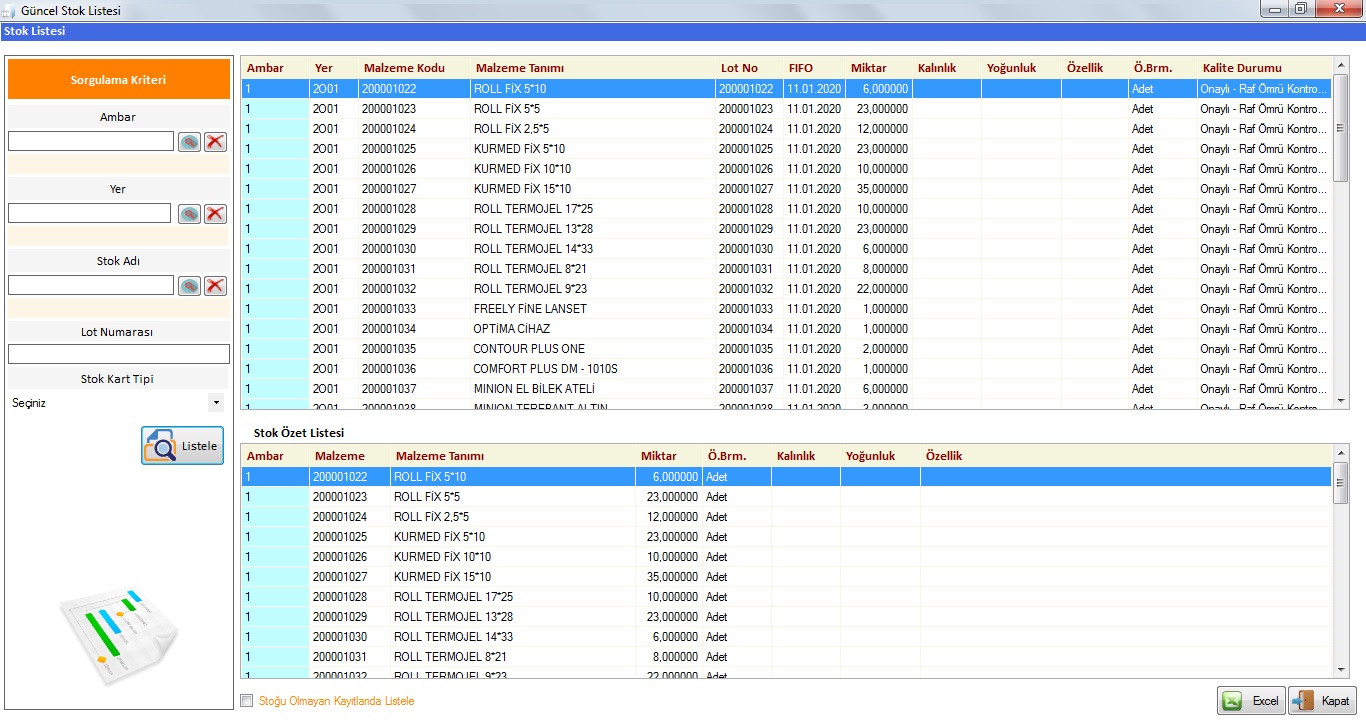Click Sorgulama Kriteri orange header
This screenshot has height=728, width=1366.
(119, 80)
